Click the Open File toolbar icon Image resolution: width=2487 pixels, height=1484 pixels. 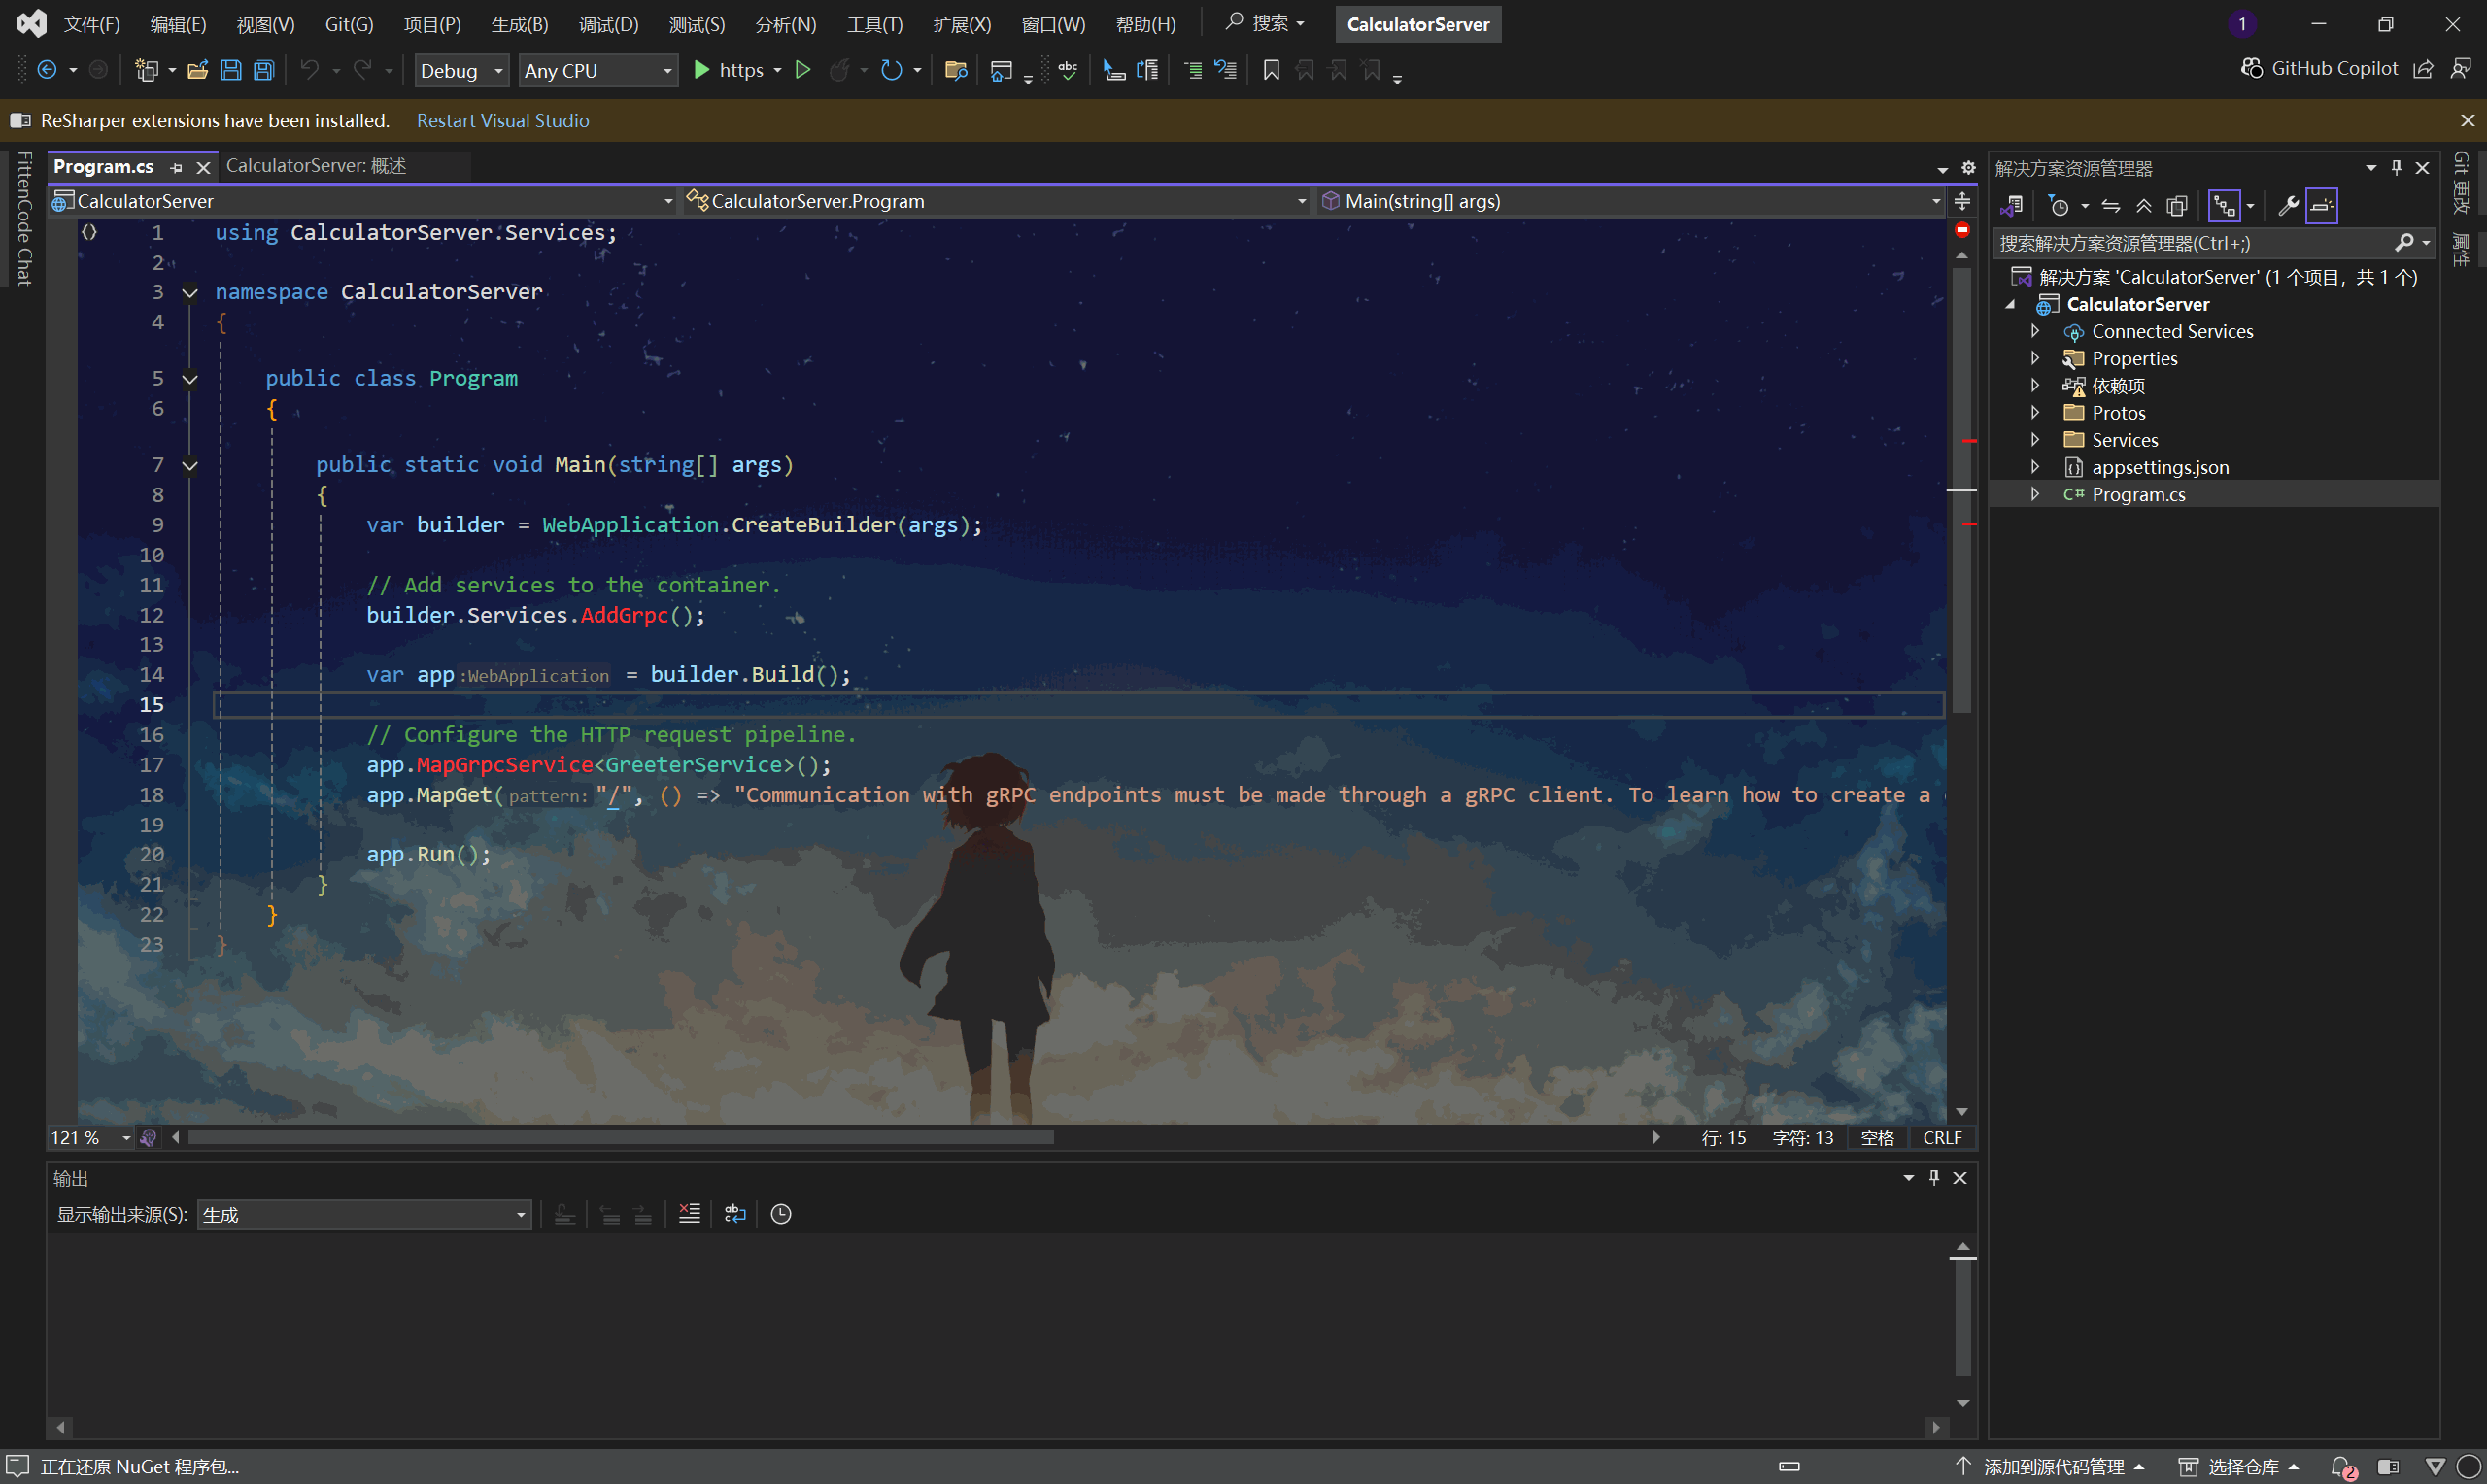coord(198,70)
